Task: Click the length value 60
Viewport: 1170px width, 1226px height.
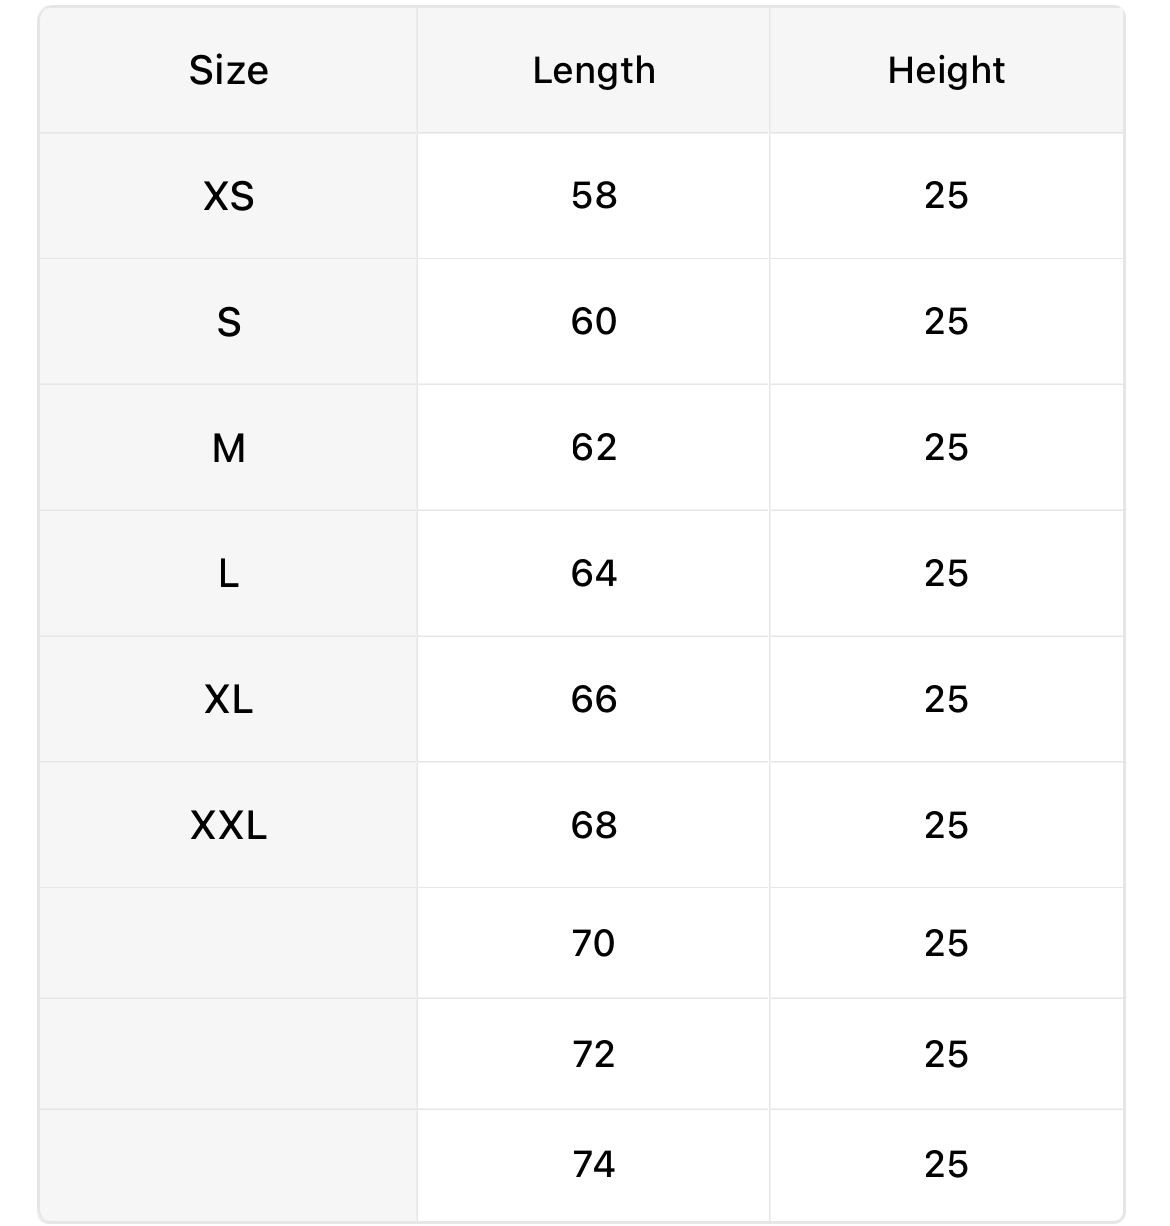Action: point(594,322)
